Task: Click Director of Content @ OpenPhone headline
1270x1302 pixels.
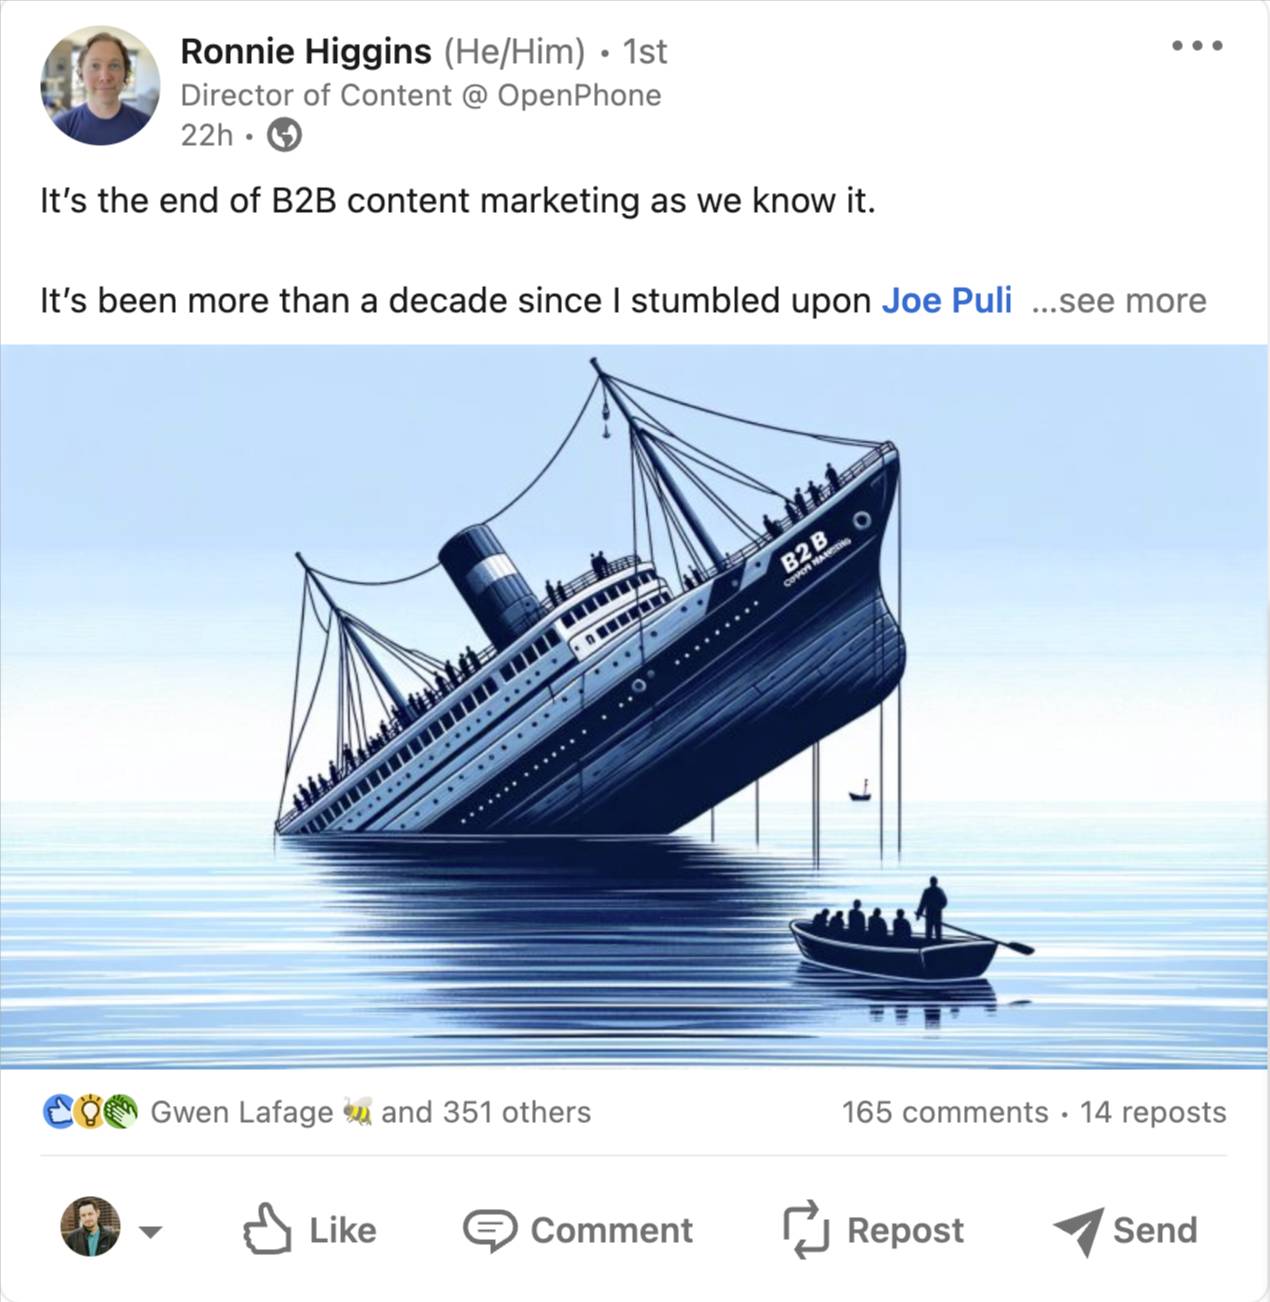Action: (421, 95)
